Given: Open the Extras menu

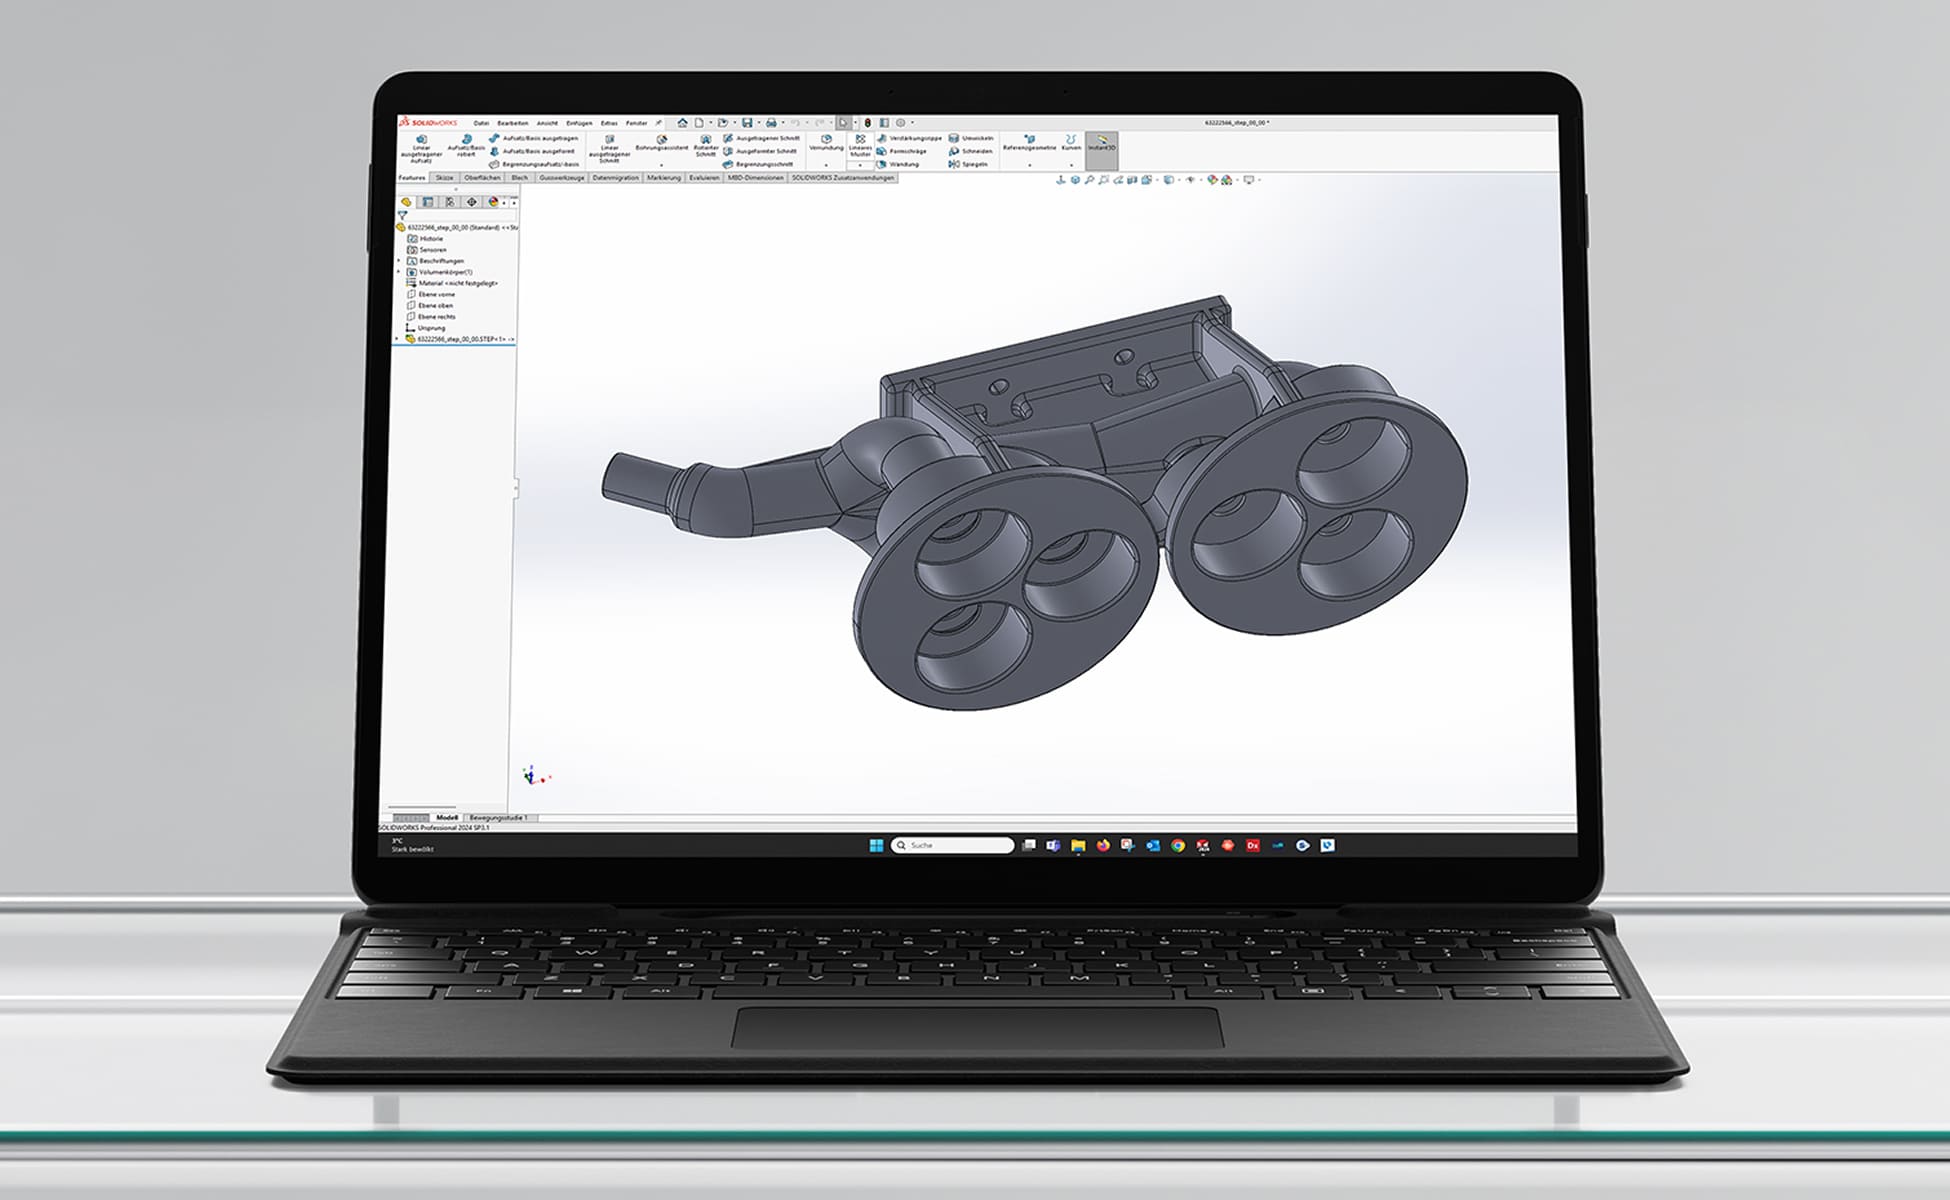Looking at the screenshot, I should pyautogui.click(x=609, y=123).
